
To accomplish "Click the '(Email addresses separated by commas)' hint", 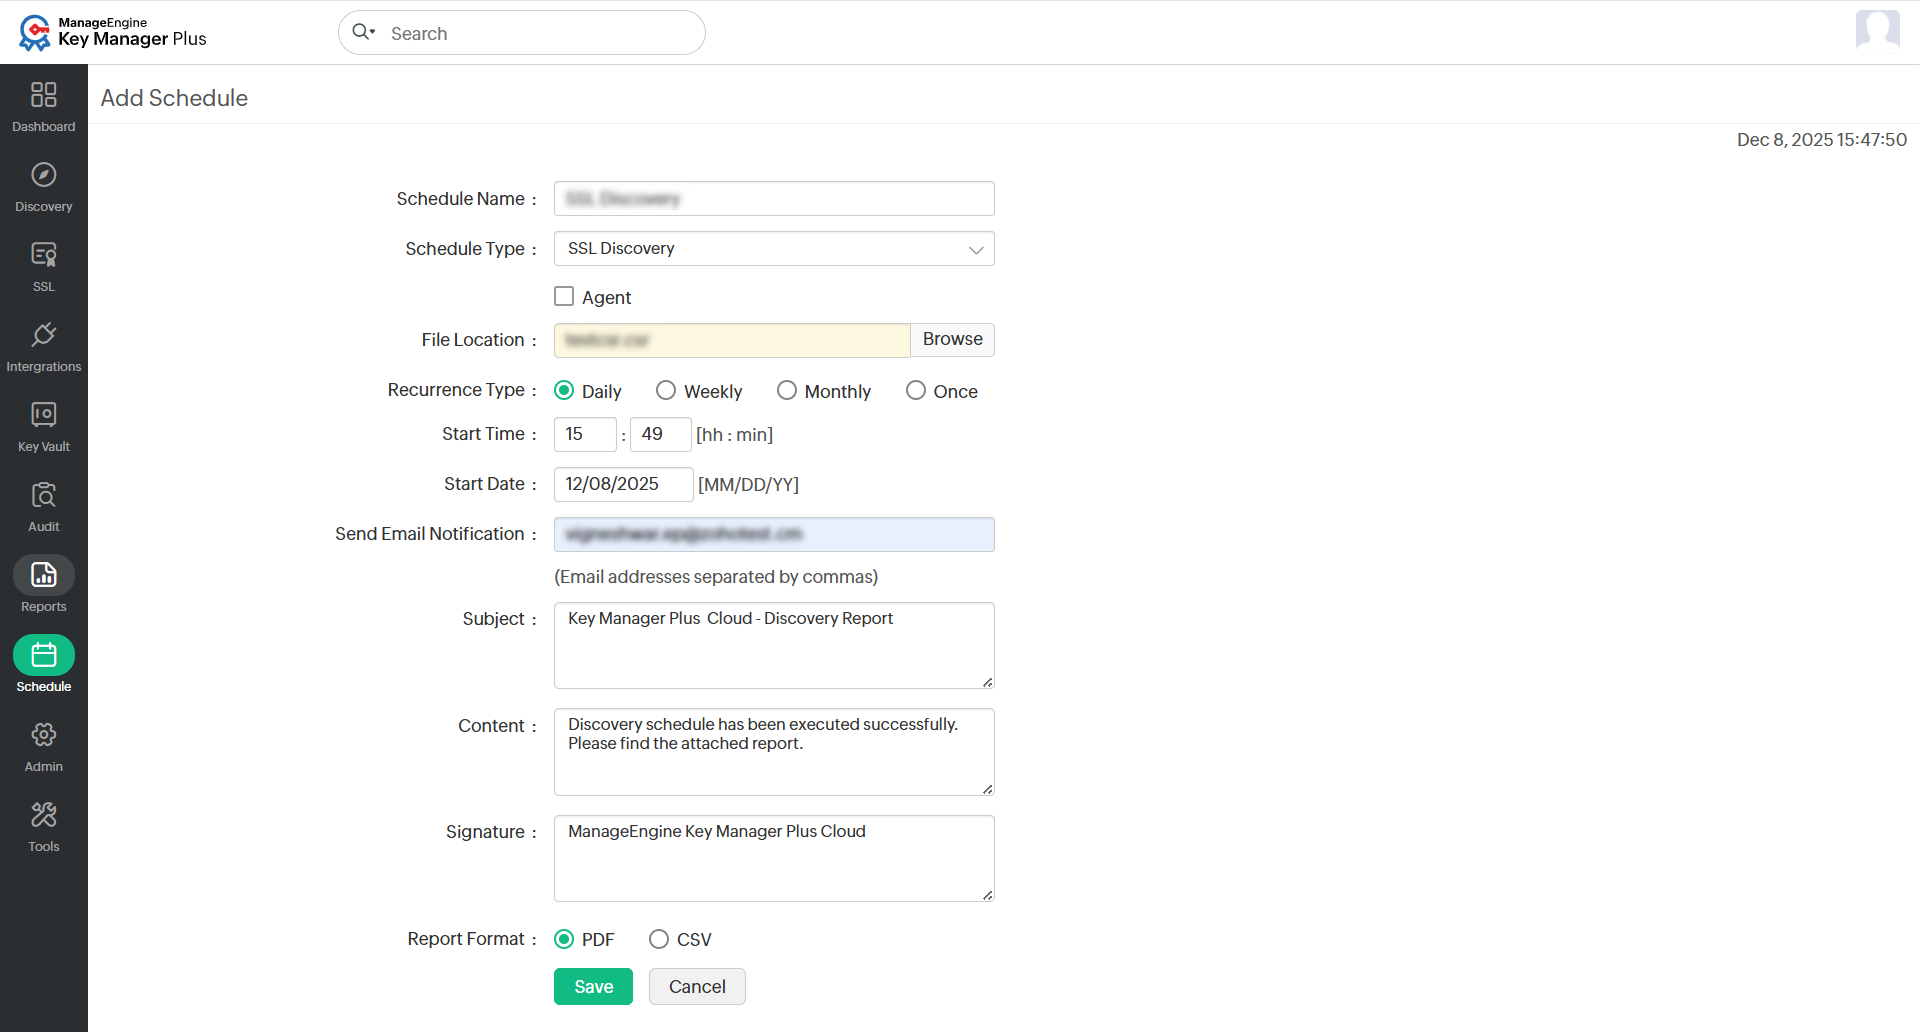I will pos(716,577).
